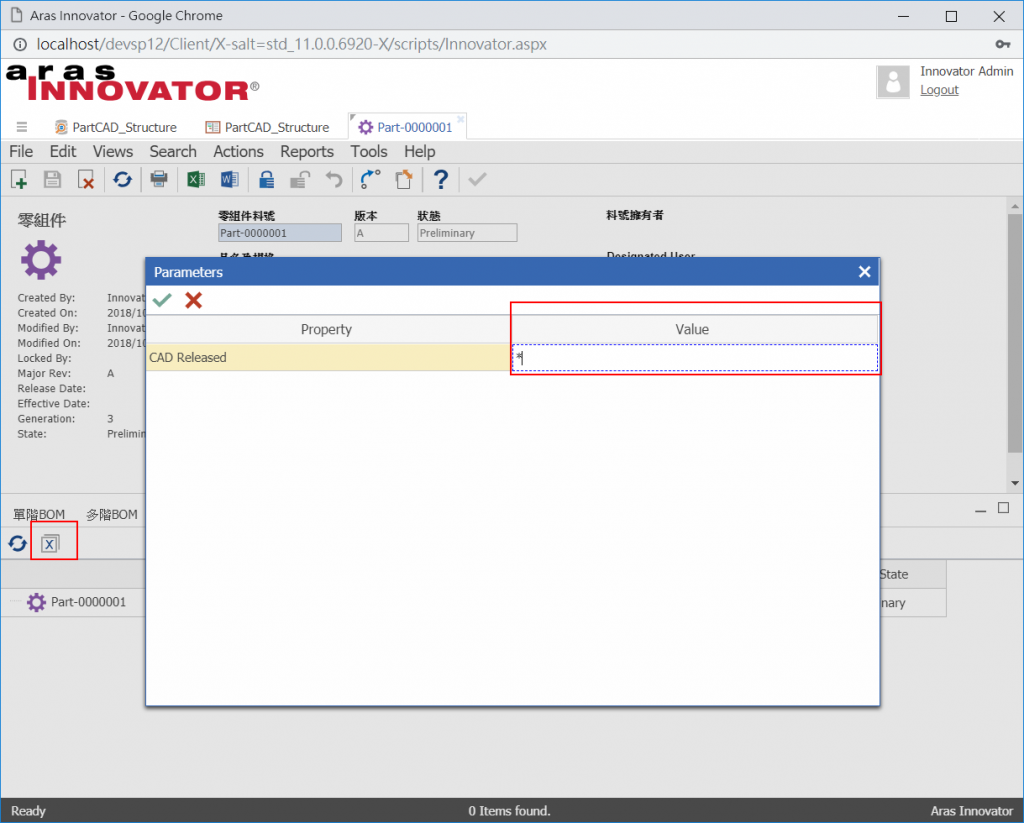Click the Innovator Admin user name
Viewport: 1024px width, 823px height.
[967, 71]
